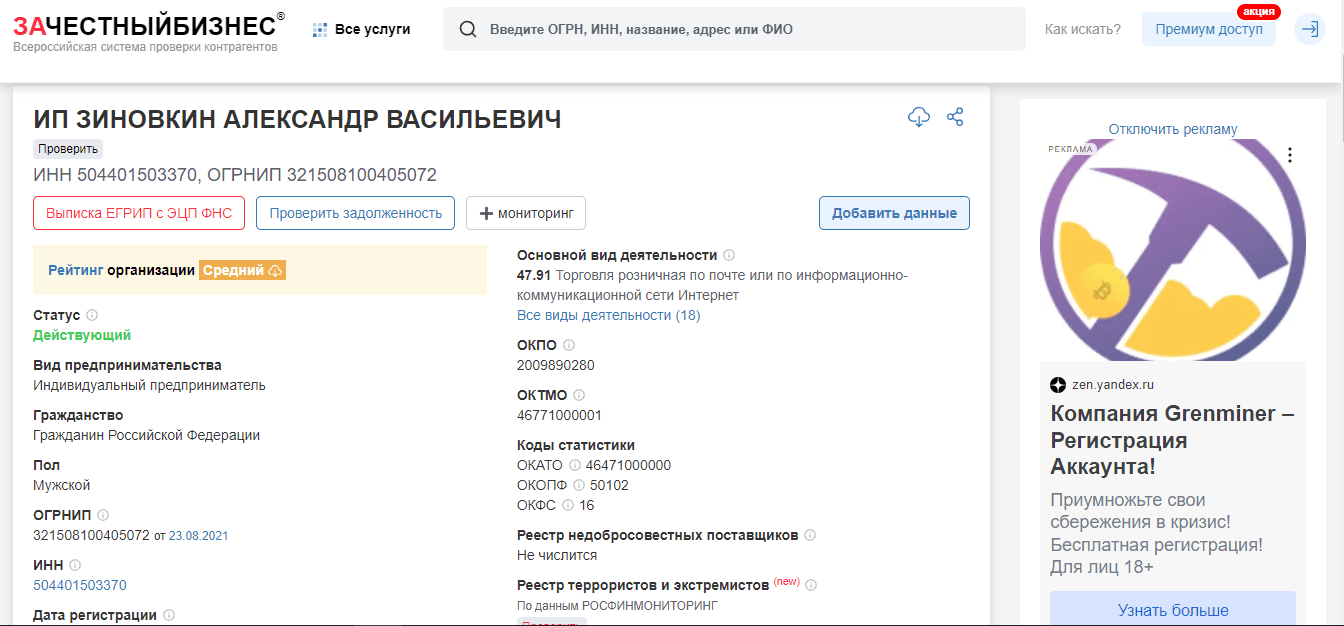
Task: Click the info icon next to Статус
Action: pyautogui.click(x=92, y=314)
